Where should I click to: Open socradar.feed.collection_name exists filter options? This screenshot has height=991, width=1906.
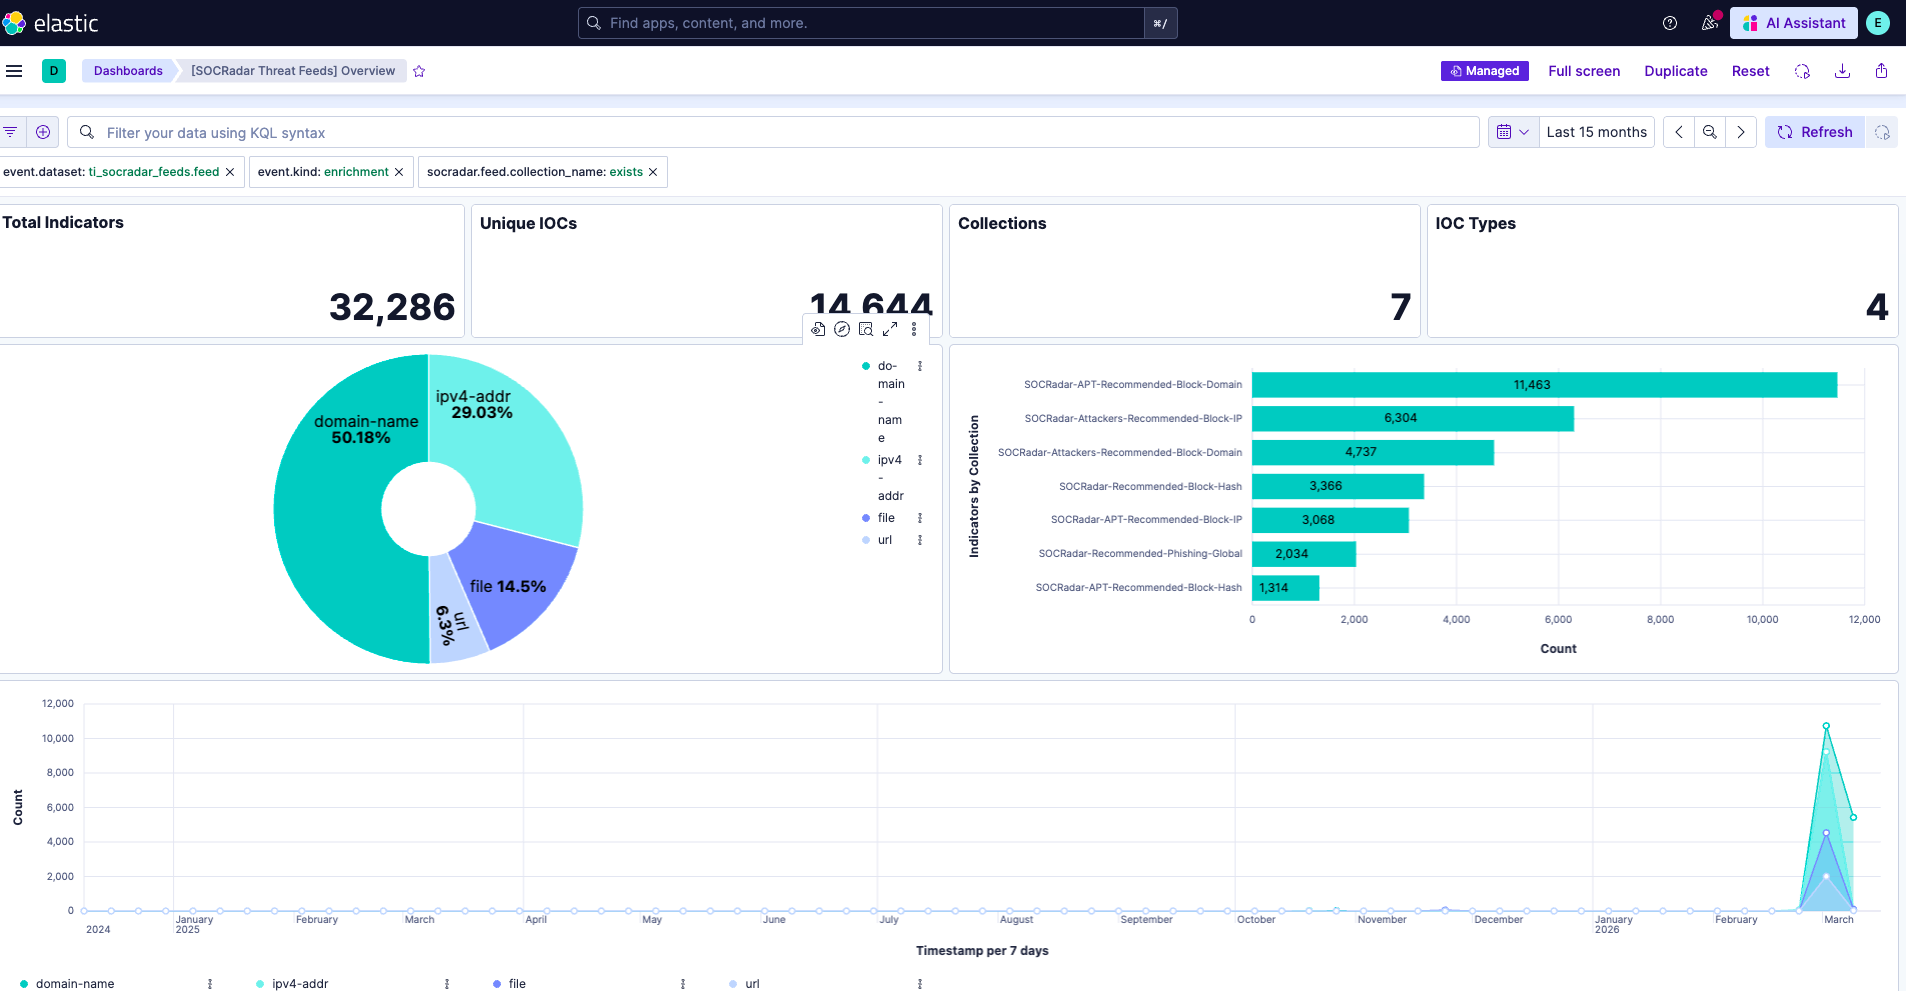(535, 172)
